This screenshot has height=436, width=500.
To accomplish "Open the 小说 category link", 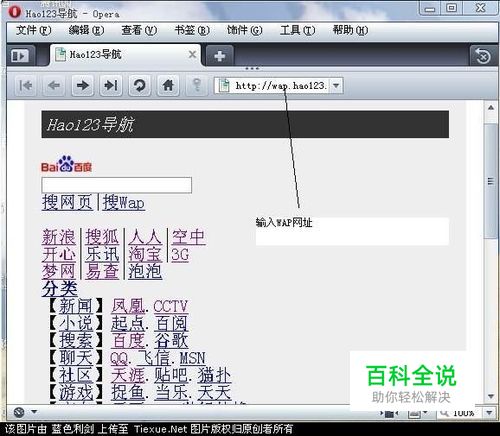I will coord(76,323).
